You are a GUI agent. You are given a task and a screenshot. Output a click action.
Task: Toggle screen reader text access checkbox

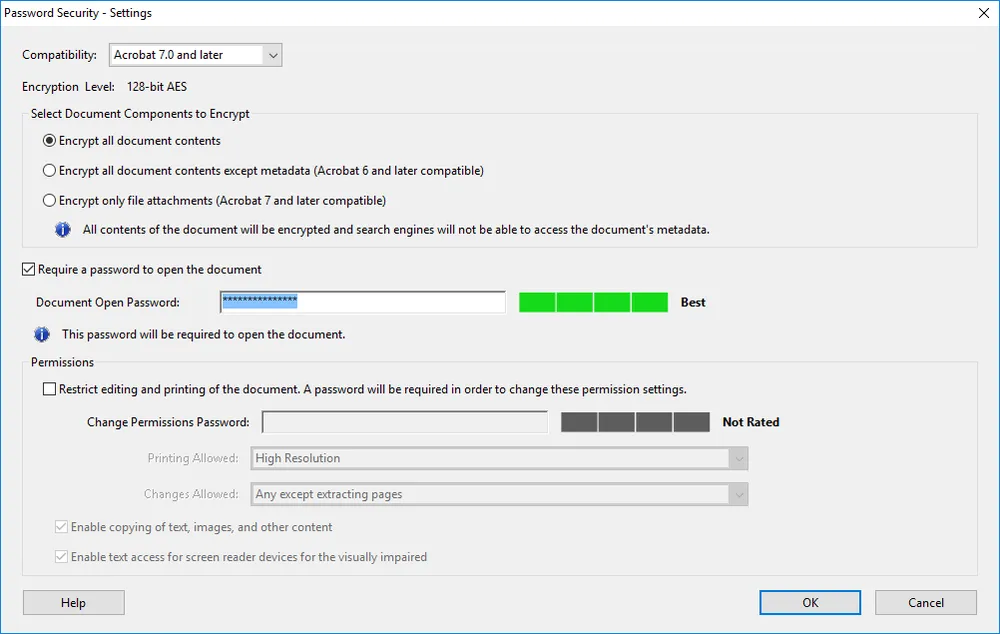(x=62, y=557)
